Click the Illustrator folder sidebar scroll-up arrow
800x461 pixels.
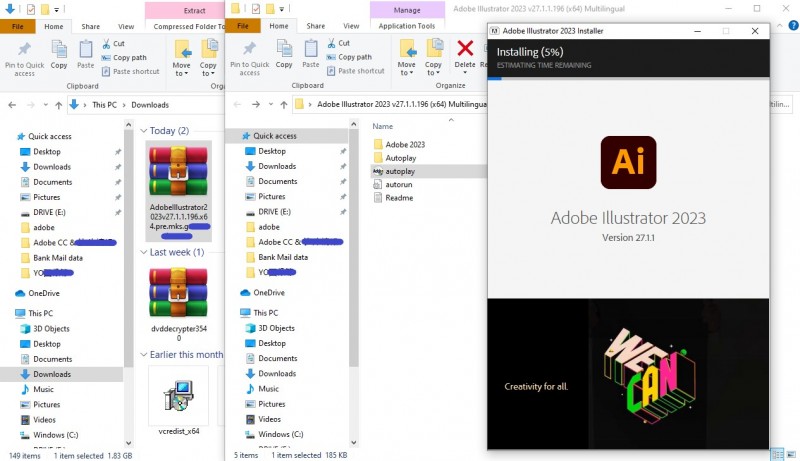(354, 124)
